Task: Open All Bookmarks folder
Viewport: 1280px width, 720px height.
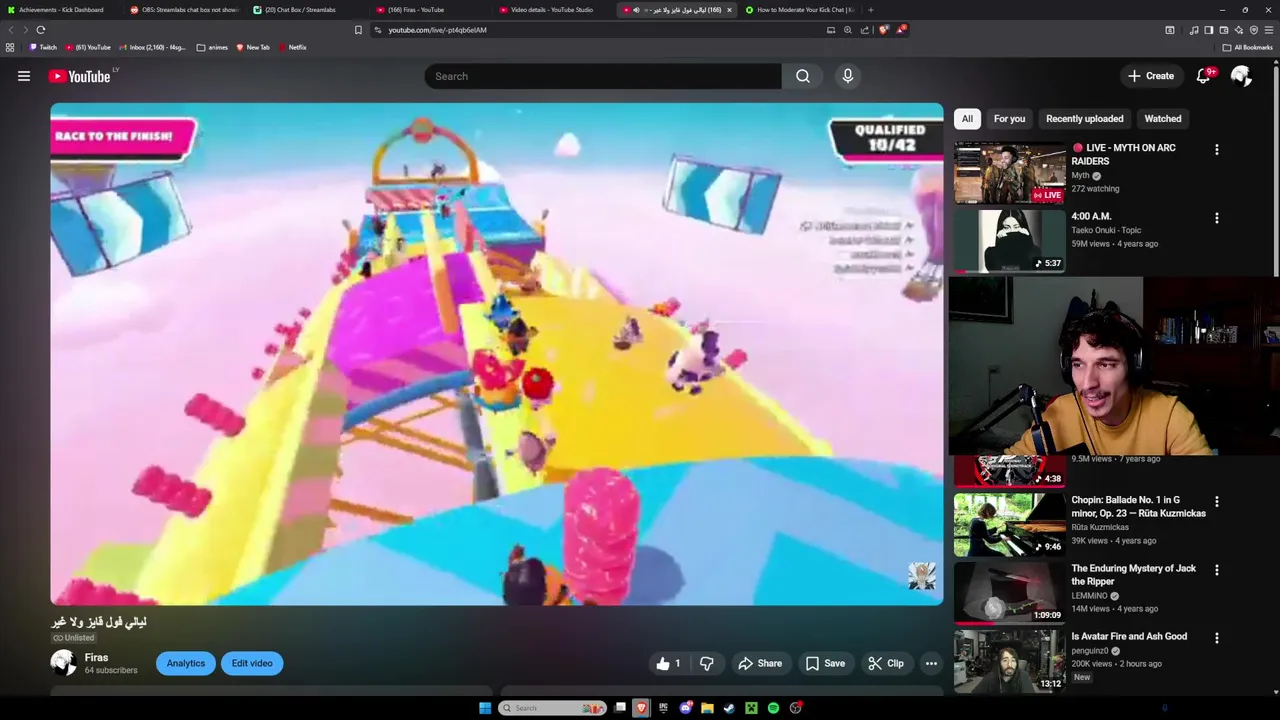Action: coord(1248,47)
